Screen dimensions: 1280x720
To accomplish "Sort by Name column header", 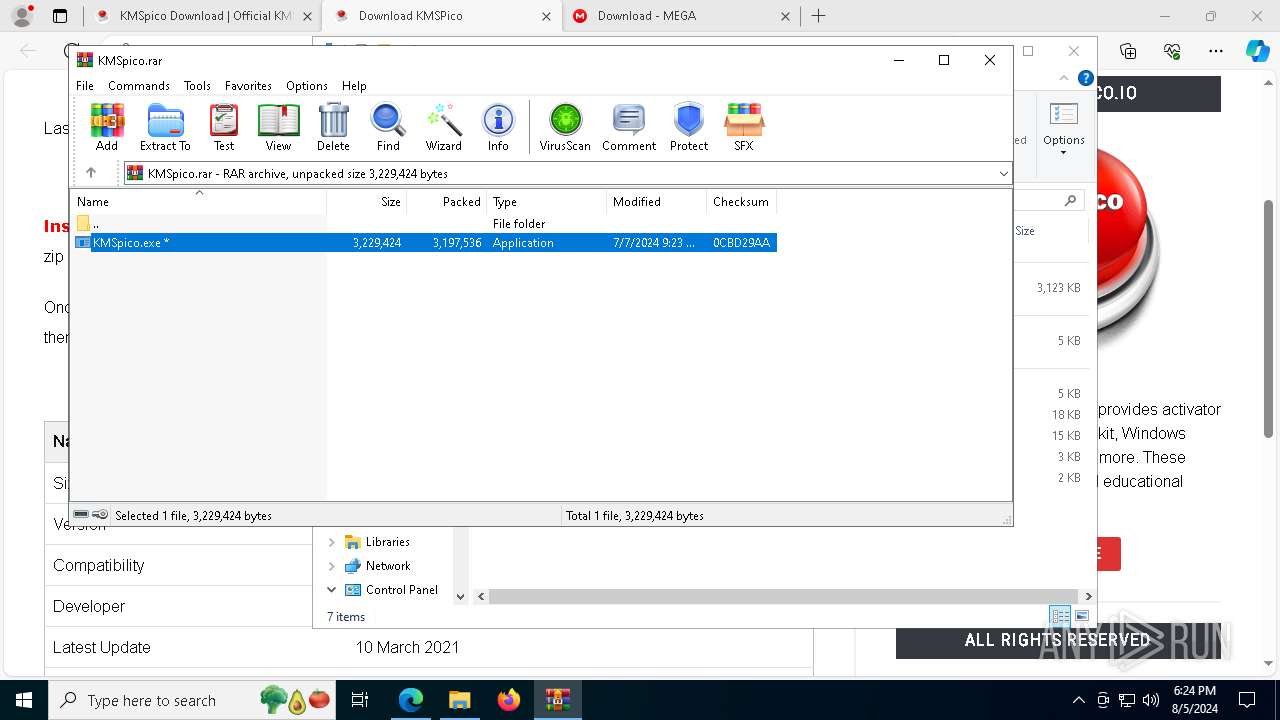I will pyautogui.click(x=199, y=202).
